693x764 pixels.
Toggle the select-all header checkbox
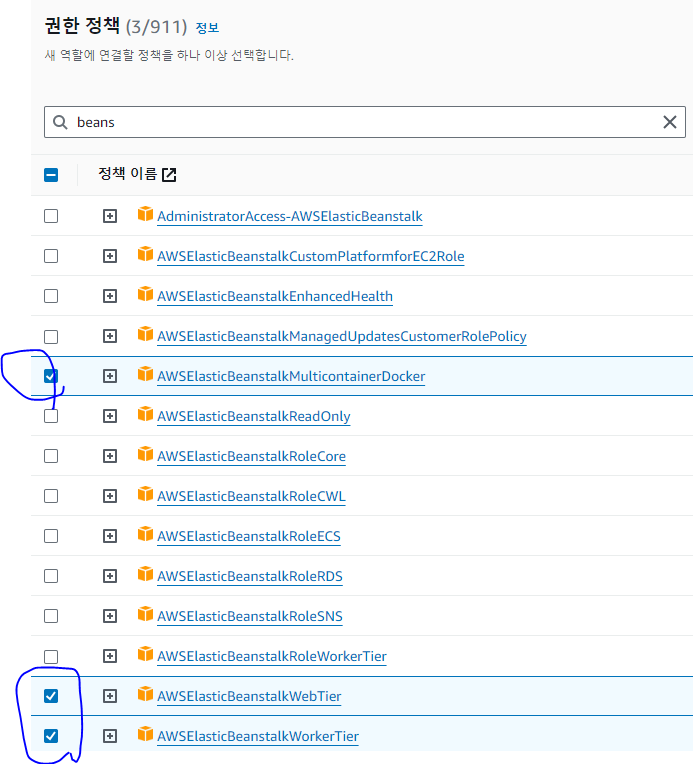51,175
